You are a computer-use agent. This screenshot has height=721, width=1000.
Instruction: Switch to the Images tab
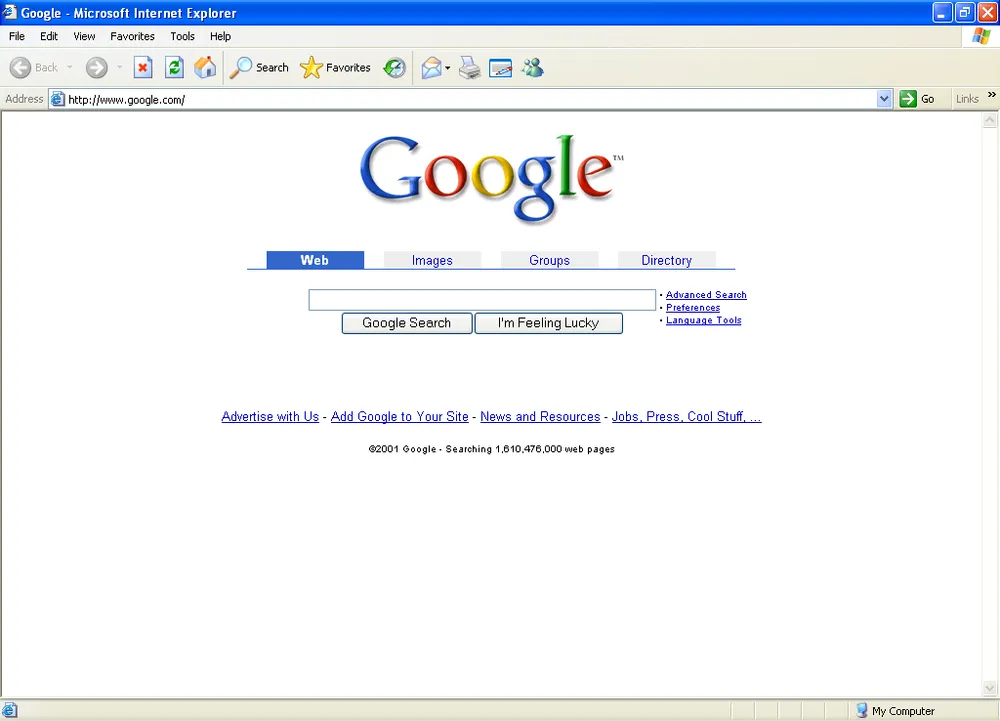pos(432,260)
